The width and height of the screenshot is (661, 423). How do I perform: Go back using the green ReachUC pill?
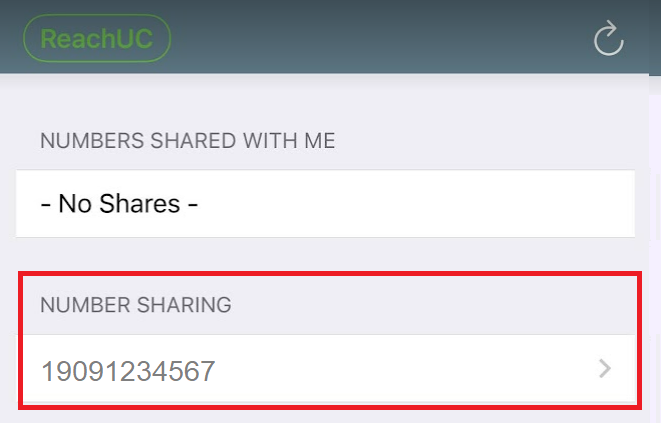pyautogui.click(x=97, y=38)
